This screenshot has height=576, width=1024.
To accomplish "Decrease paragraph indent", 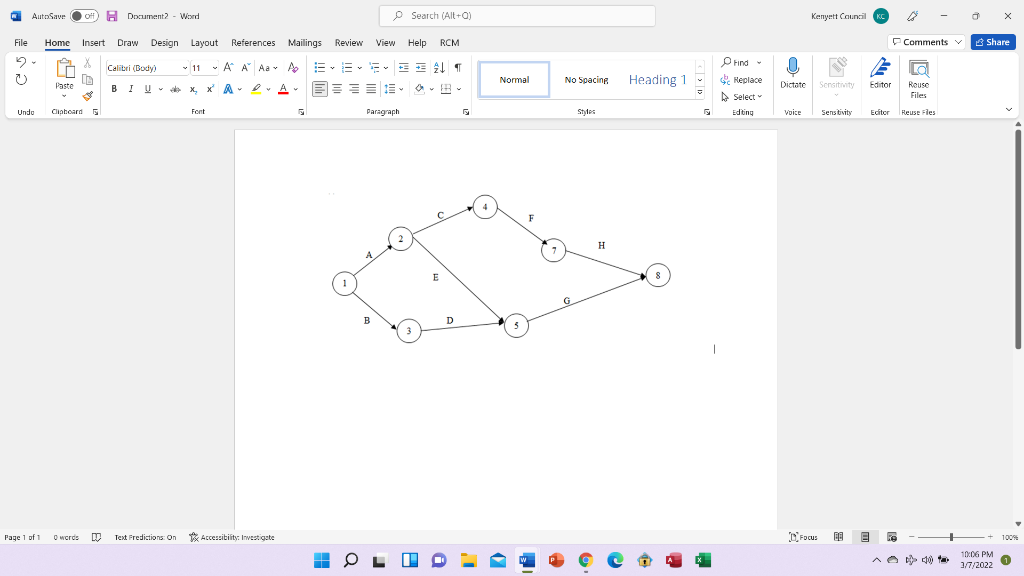I will [404, 67].
